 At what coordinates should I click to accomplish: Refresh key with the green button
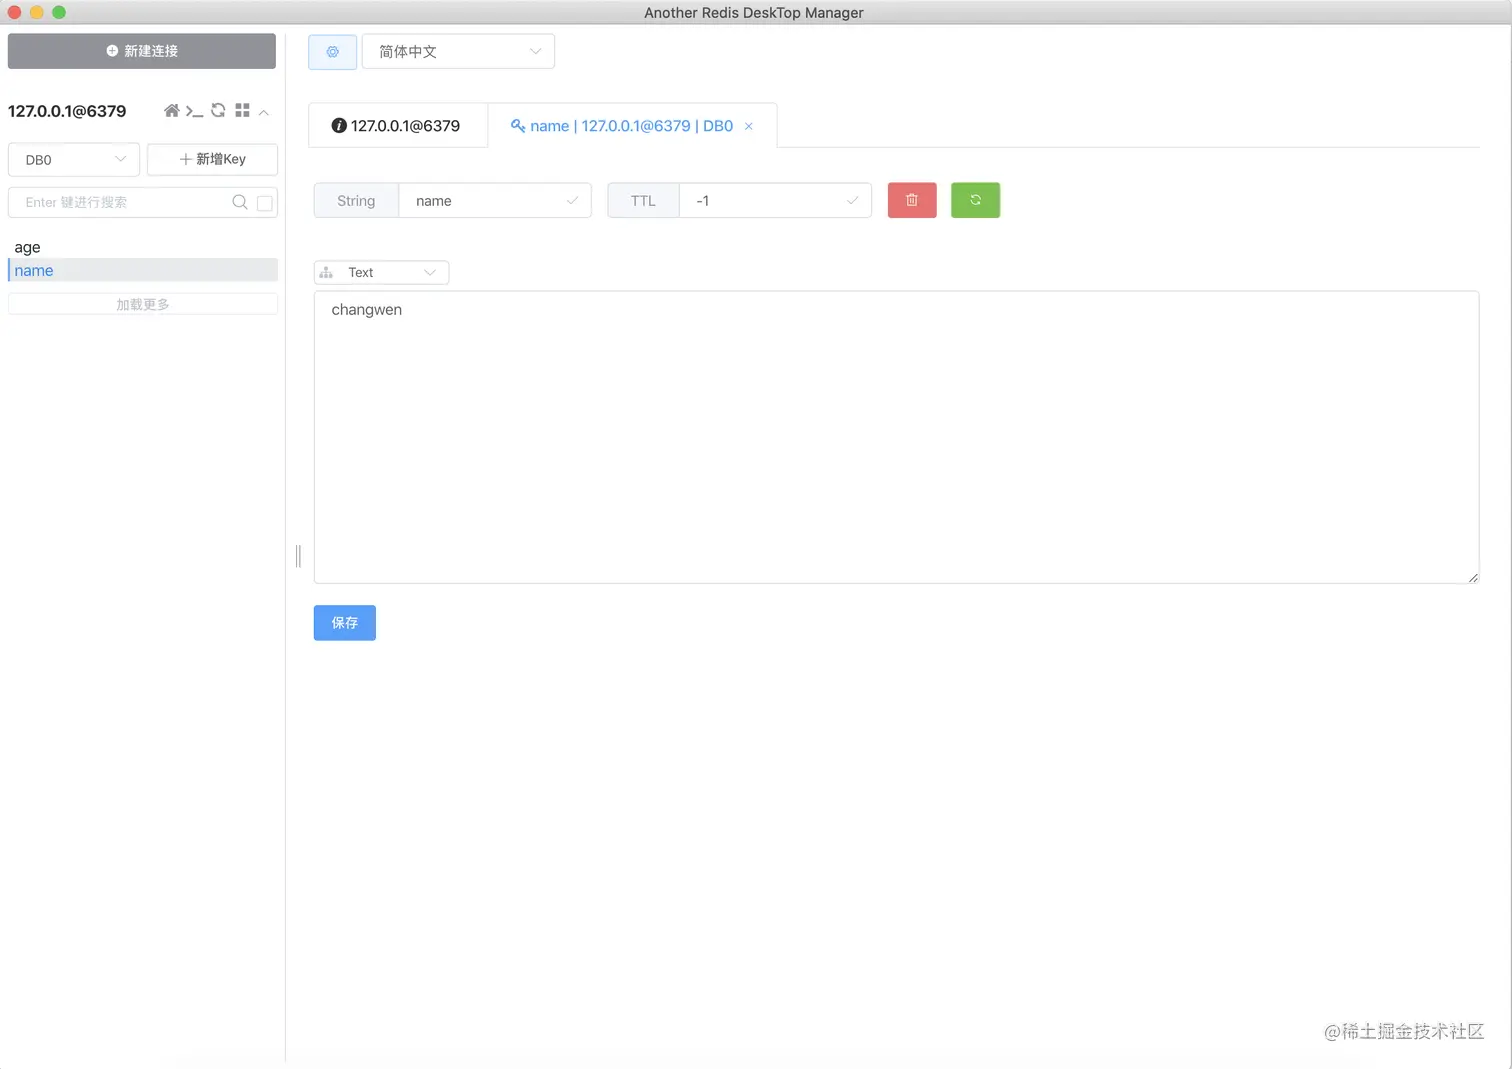(x=975, y=200)
